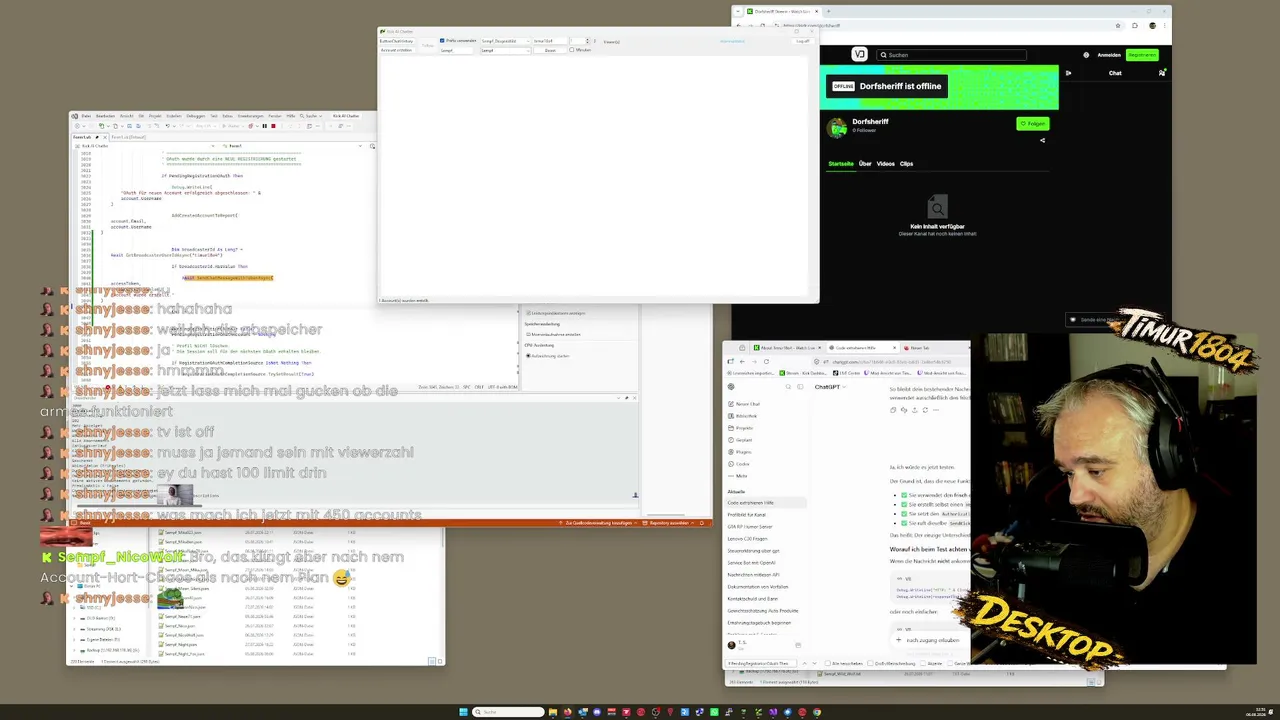This screenshot has height=720, width=1280.
Task: Click the chat users icon beside Chat header
Action: click(x=1162, y=73)
